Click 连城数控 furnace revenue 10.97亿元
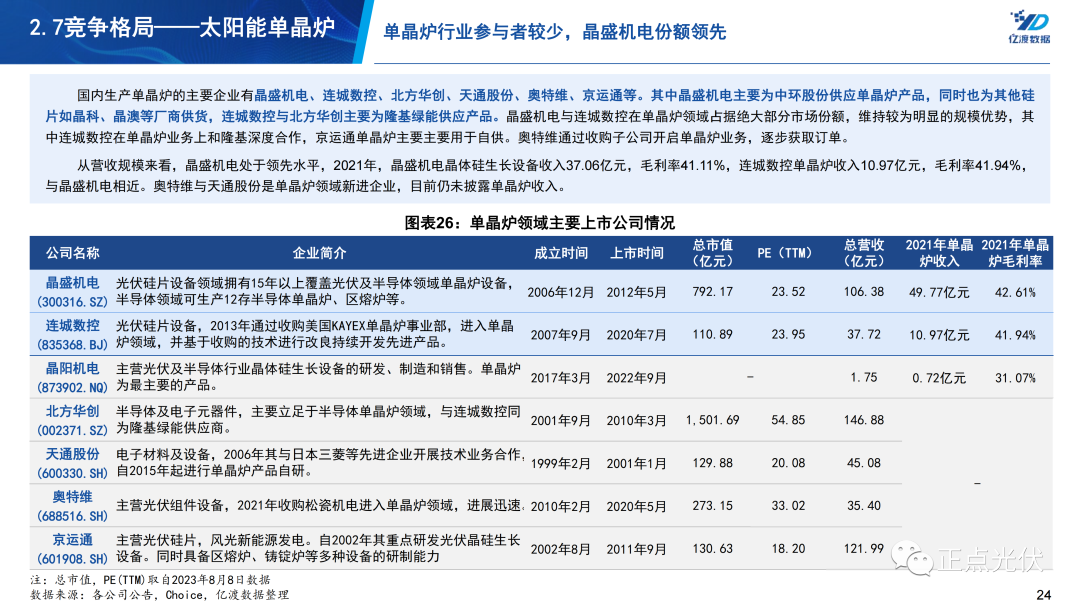 [x=939, y=335]
